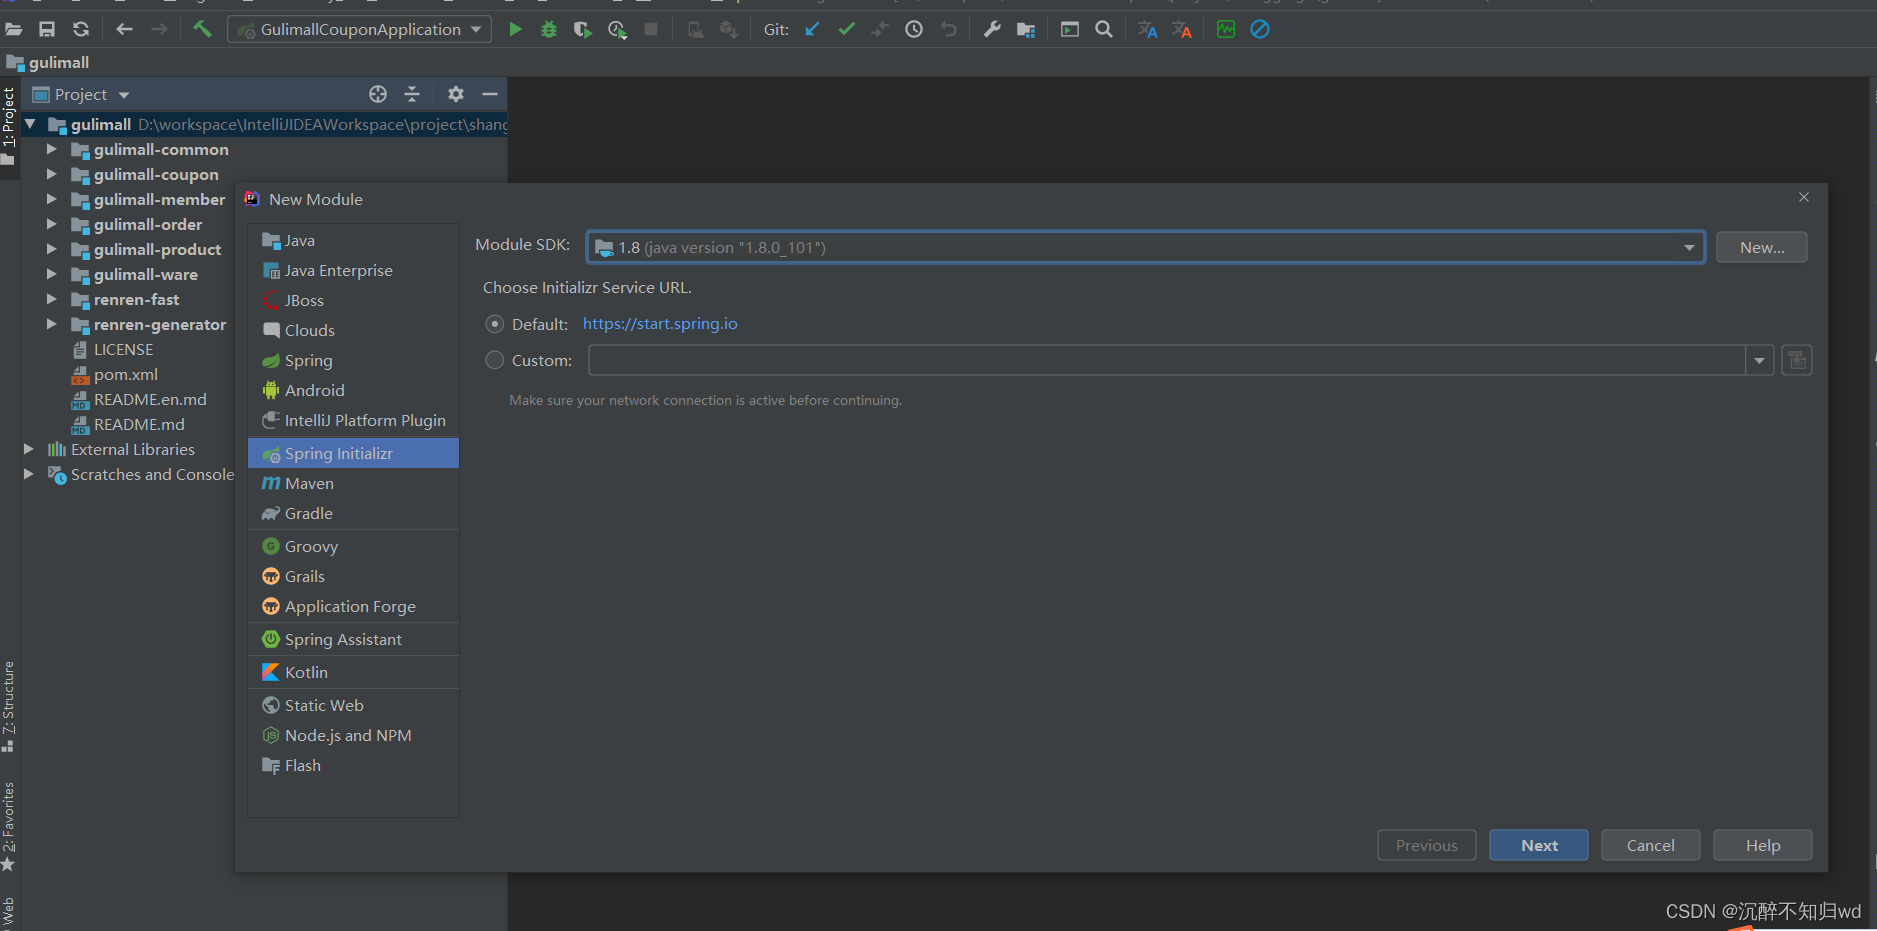Click the icon beside the Custom URL field

(x=1797, y=360)
